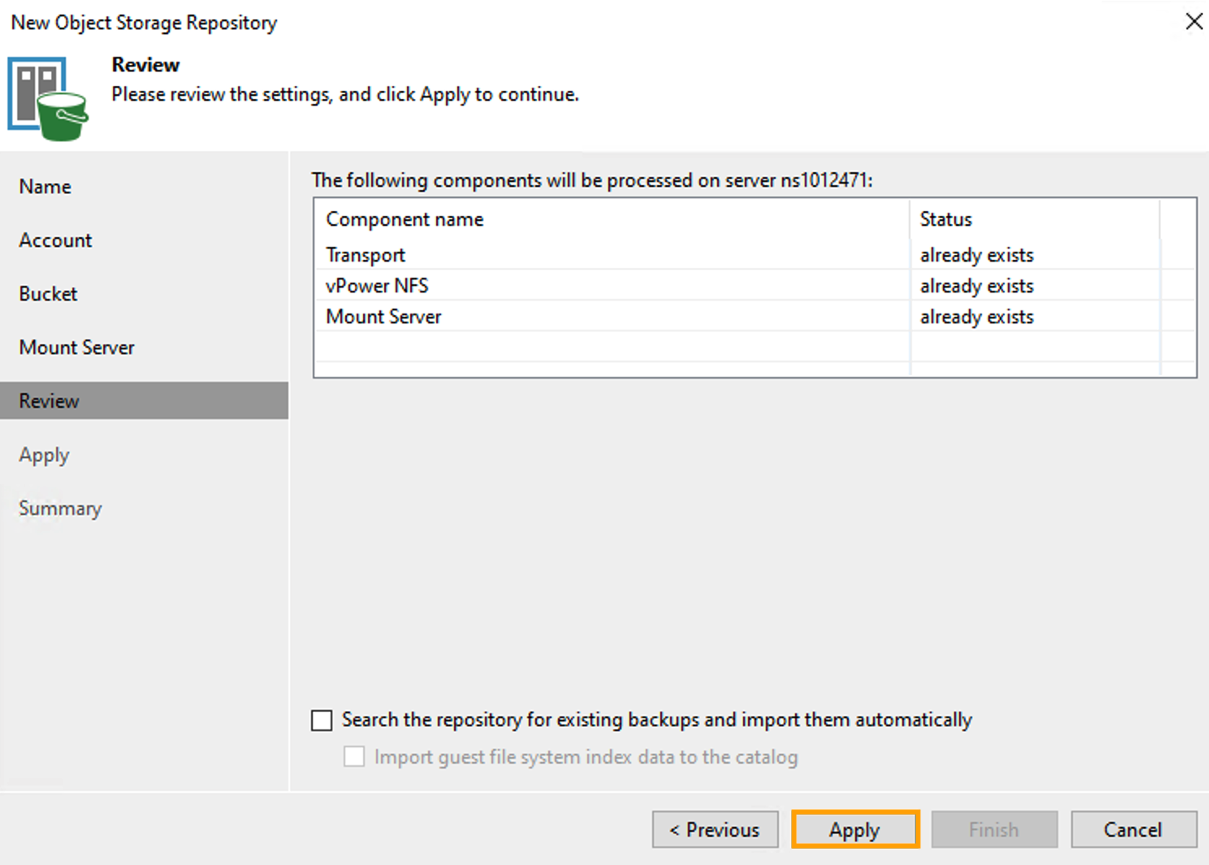This screenshot has height=865, width=1209.
Task: Select the vPower NFS component row
Action: [375, 286]
